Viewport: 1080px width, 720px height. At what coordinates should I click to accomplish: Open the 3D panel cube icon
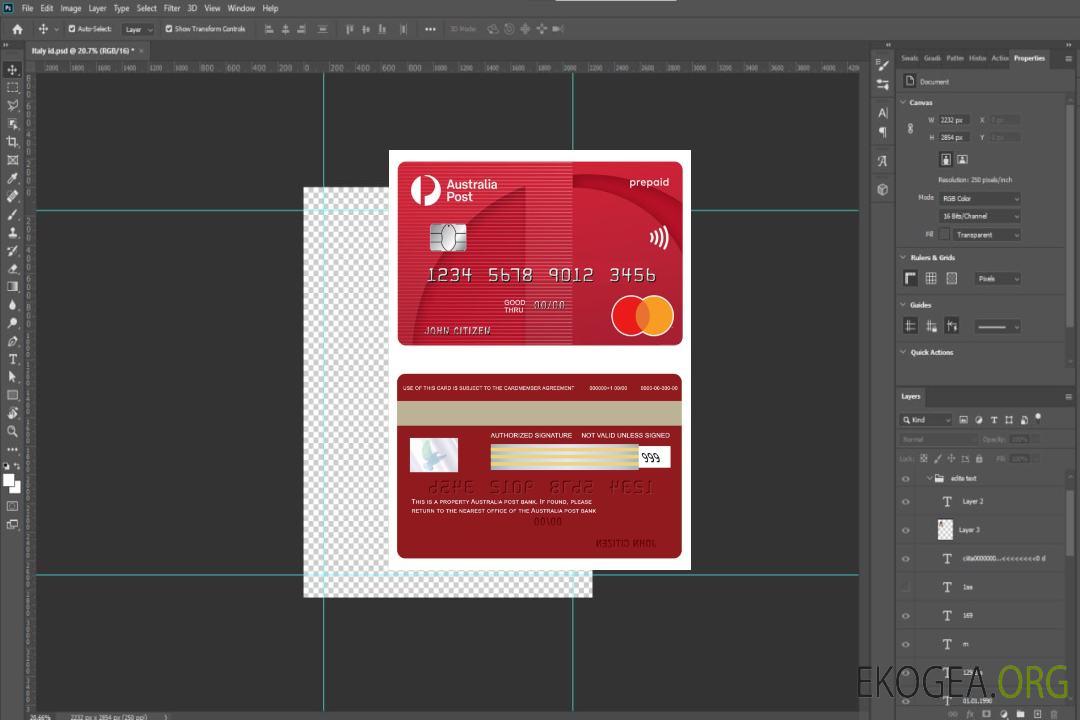(882, 189)
